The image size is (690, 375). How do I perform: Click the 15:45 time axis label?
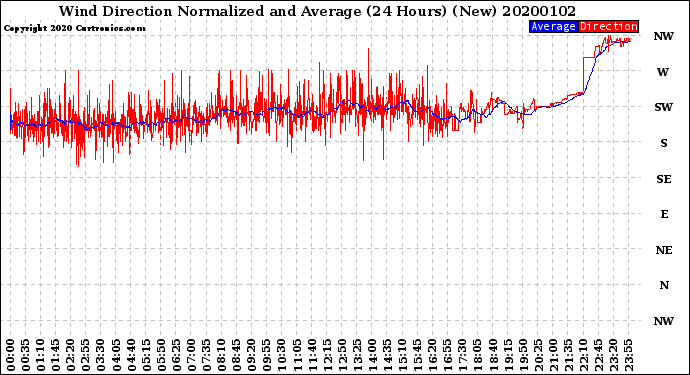(417, 355)
